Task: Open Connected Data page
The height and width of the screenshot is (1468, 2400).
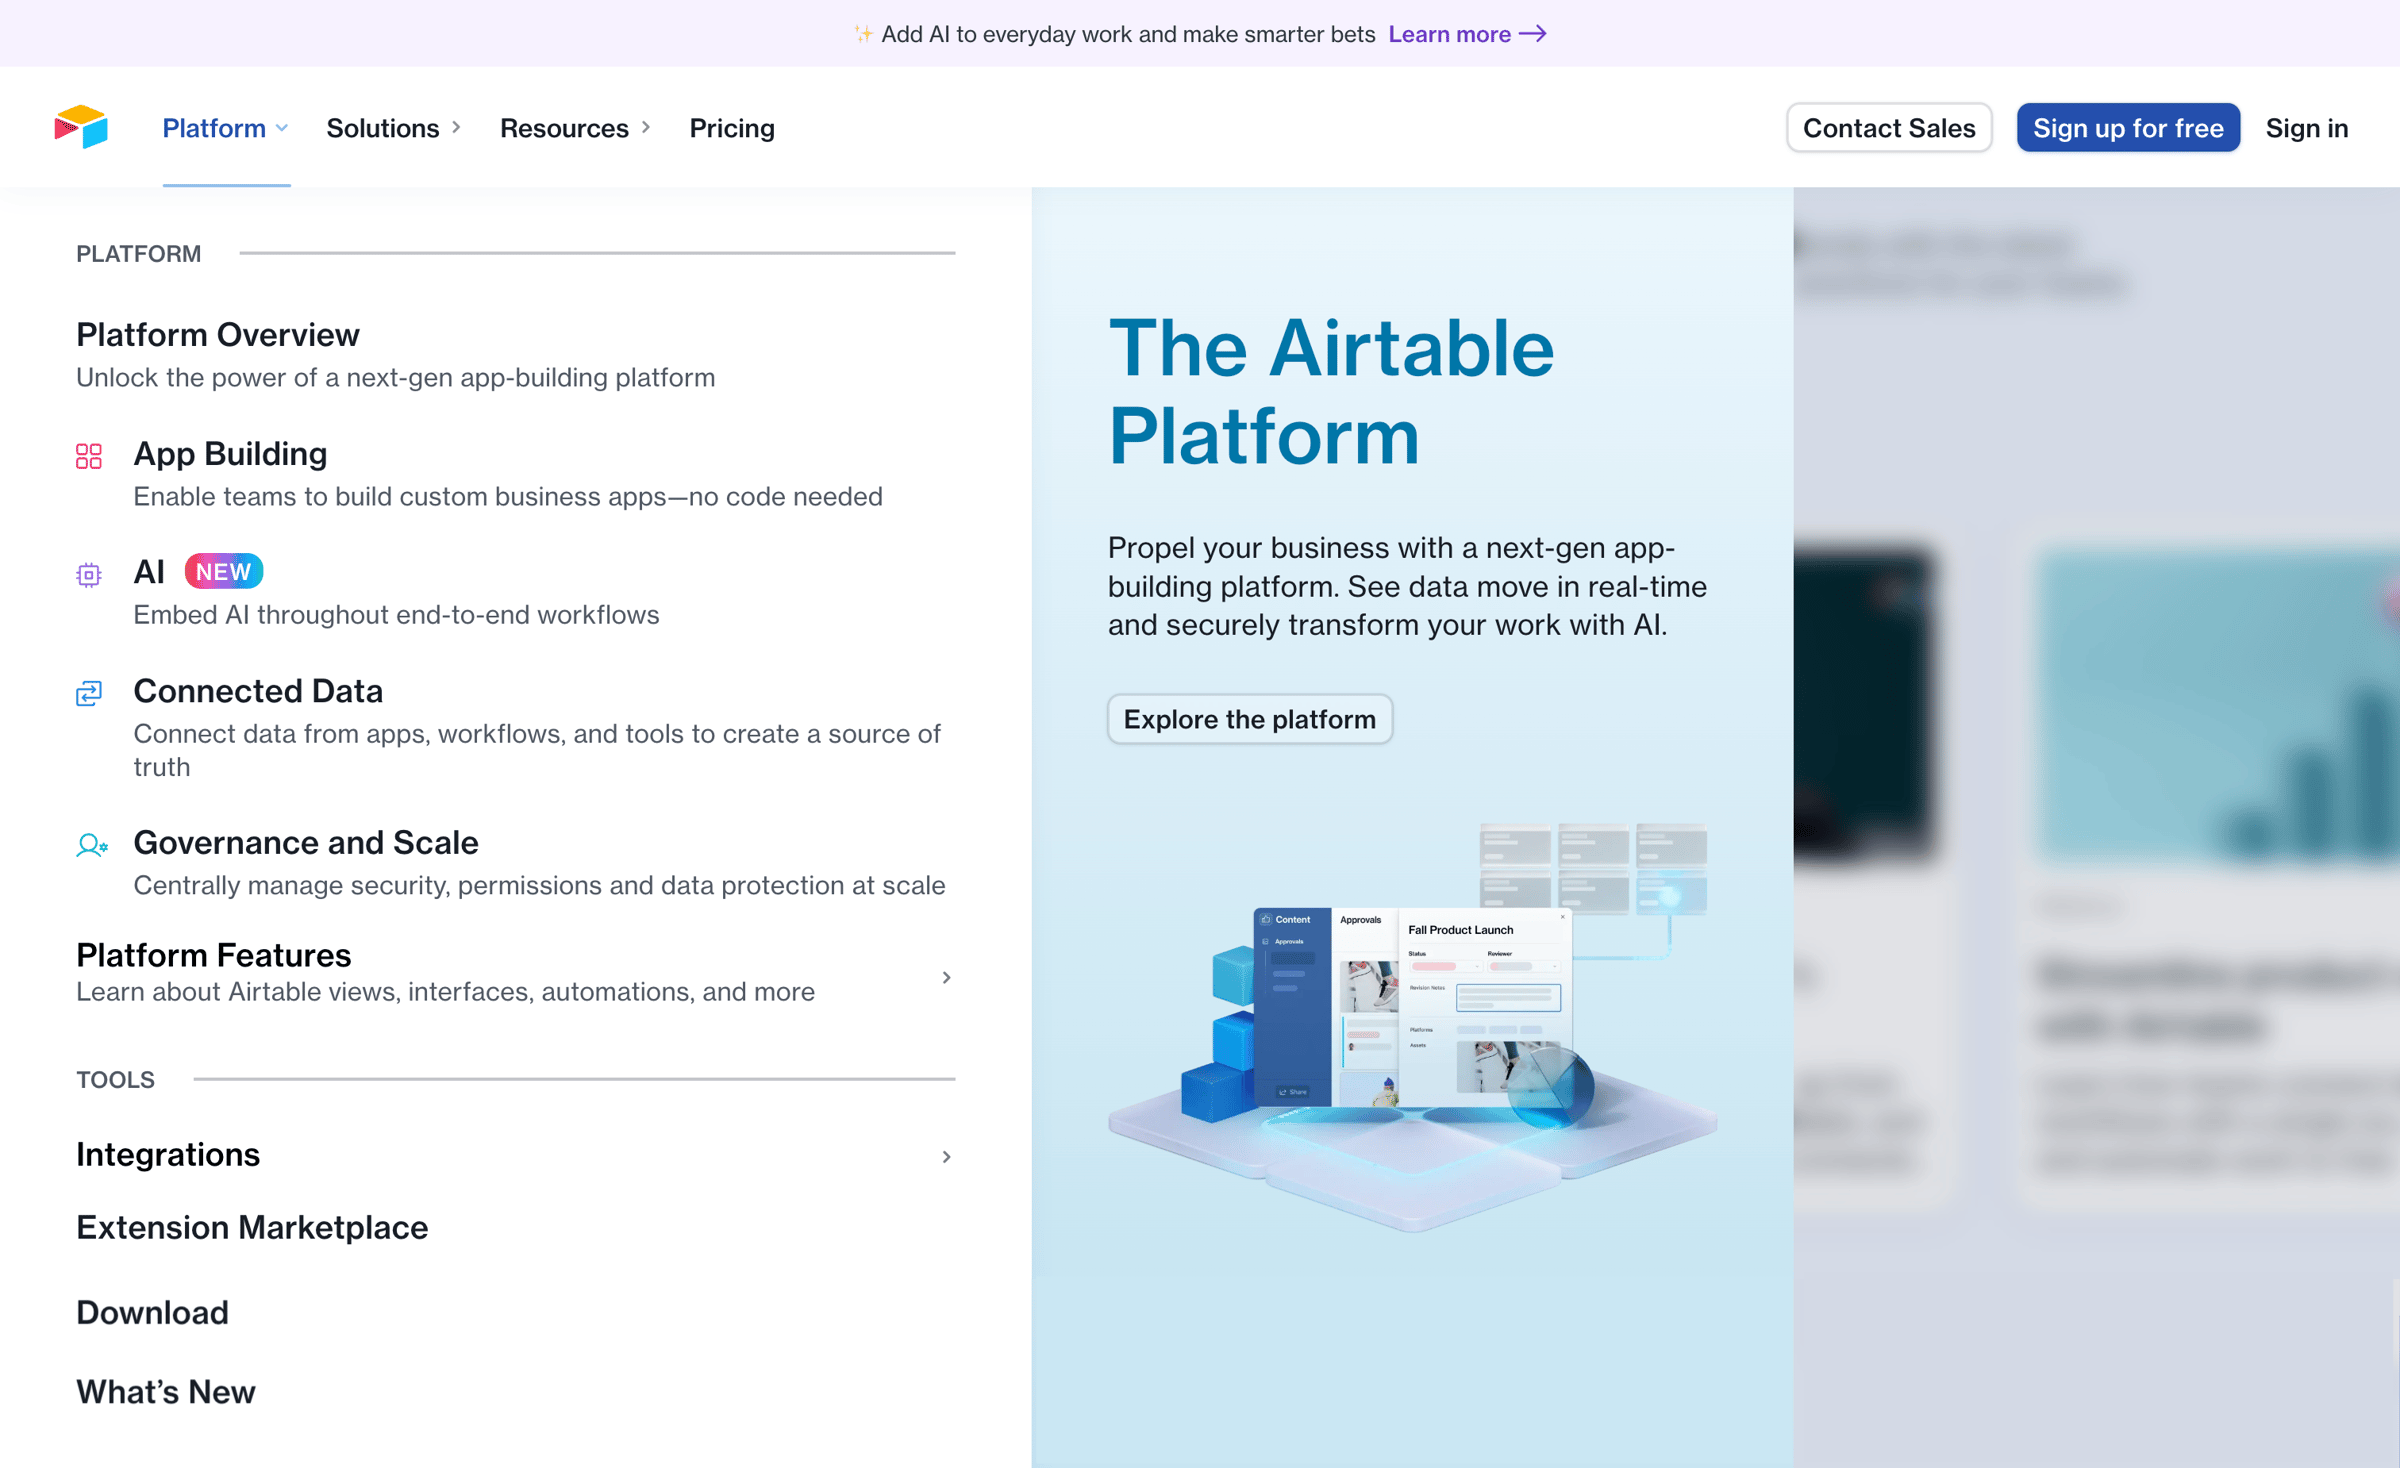Action: click(x=258, y=691)
